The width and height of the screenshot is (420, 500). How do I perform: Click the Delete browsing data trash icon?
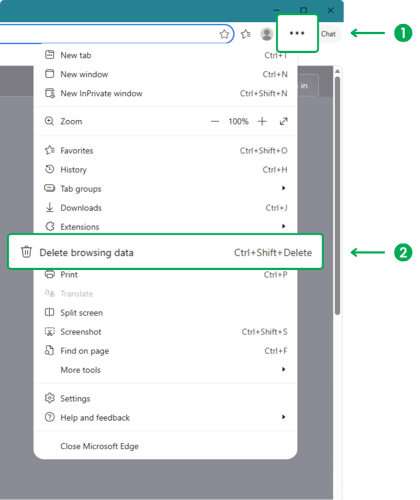click(x=26, y=252)
